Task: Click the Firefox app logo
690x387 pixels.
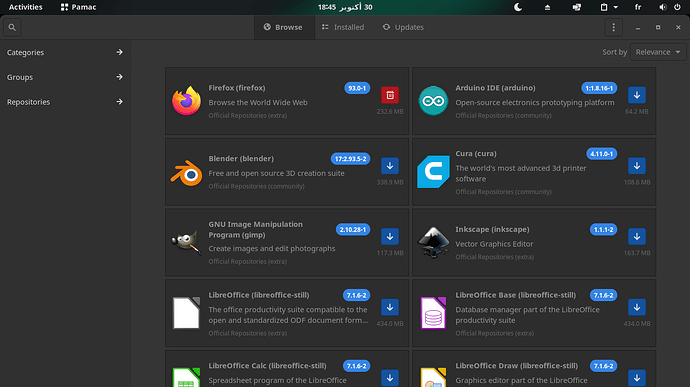Action: point(186,101)
